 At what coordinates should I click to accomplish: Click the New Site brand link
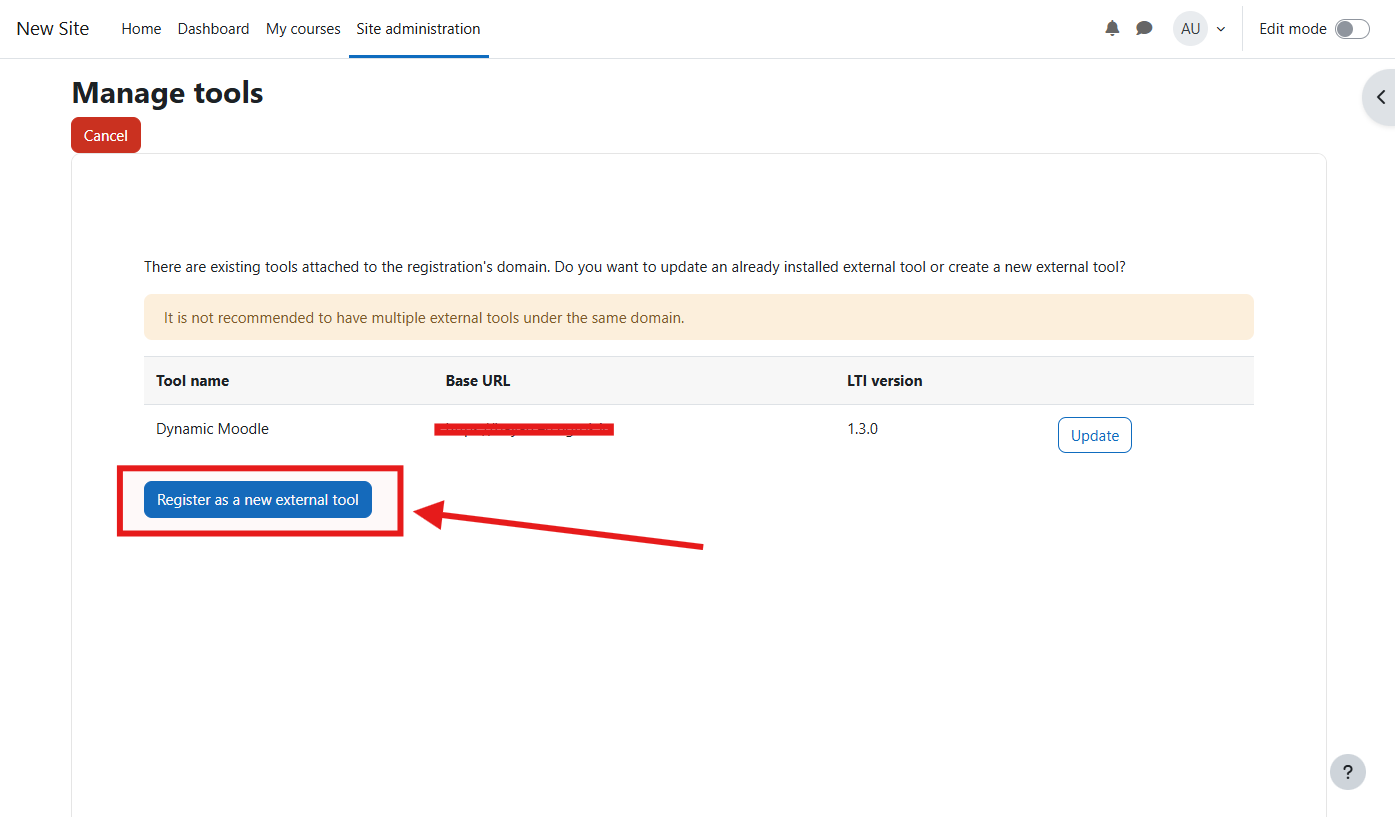(53, 29)
